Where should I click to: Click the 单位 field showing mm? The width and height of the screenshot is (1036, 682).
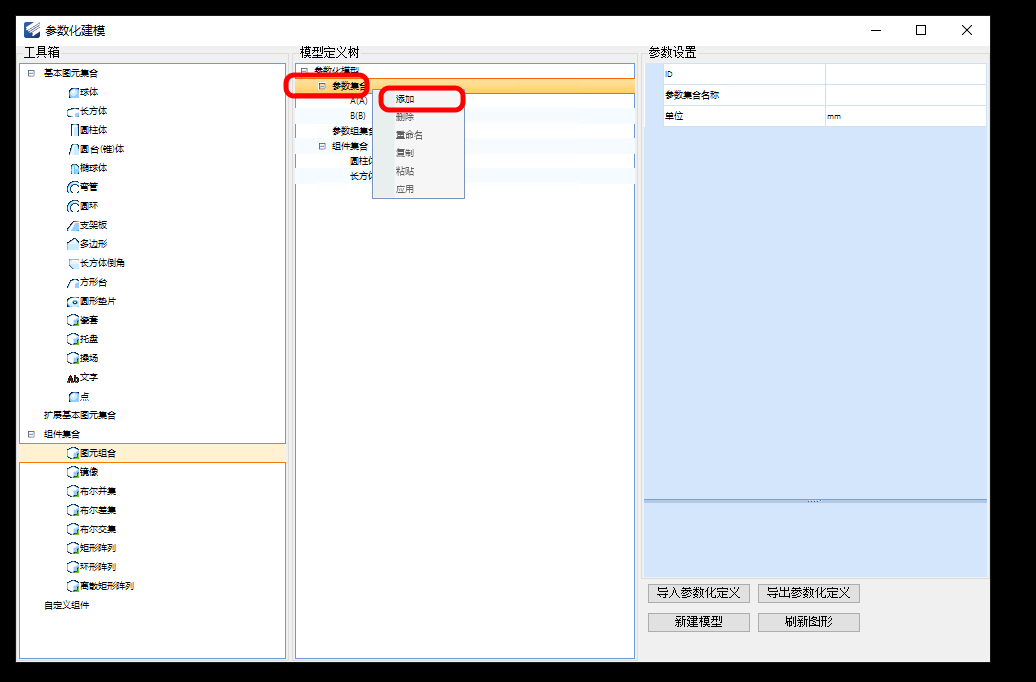(905, 116)
